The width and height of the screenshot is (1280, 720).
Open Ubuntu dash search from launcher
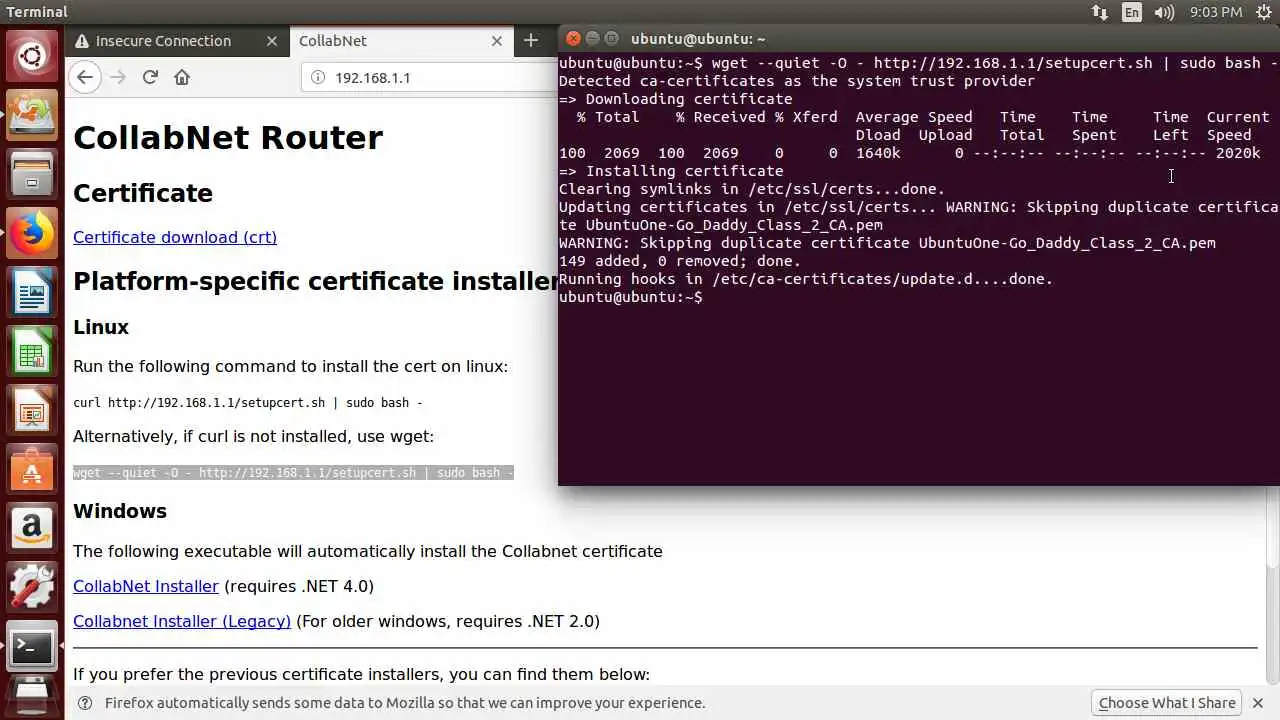pos(32,55)
